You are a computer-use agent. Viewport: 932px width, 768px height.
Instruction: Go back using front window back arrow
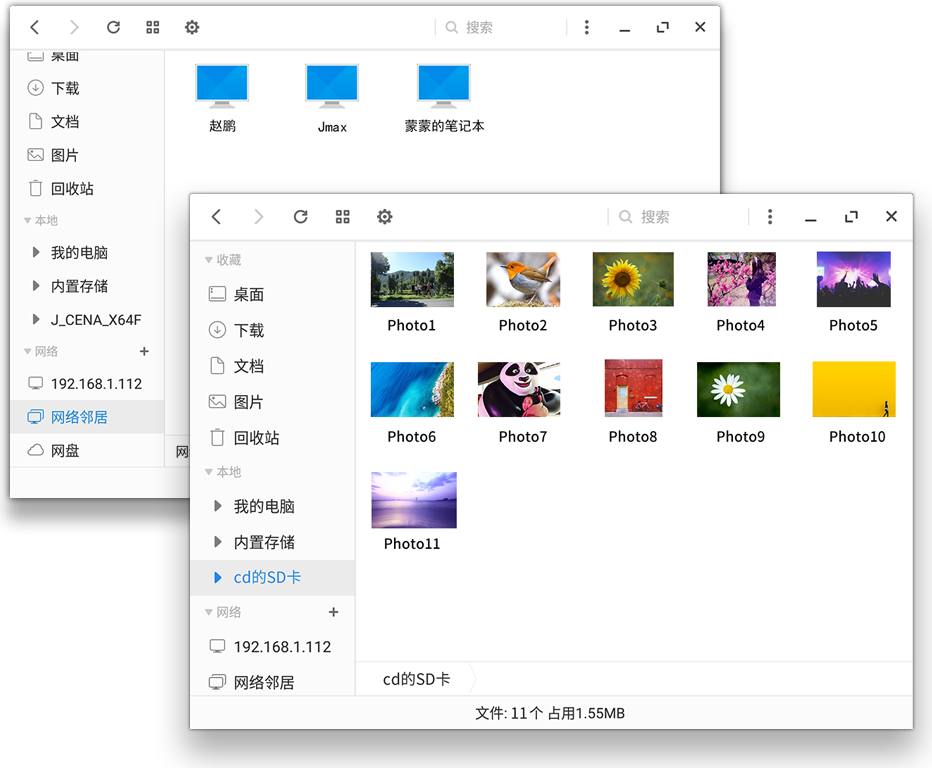[x=217, y=217]
